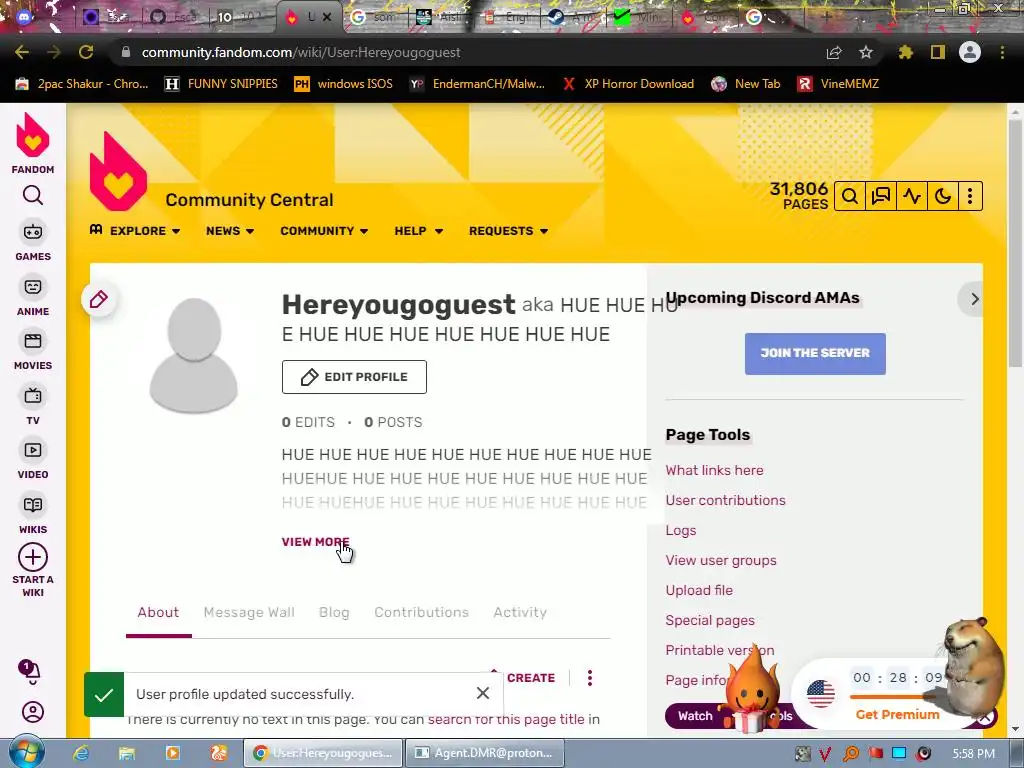Bookmark this page with the star icon
This screenshot has width=1024, height=768.
tap(865, 52)
